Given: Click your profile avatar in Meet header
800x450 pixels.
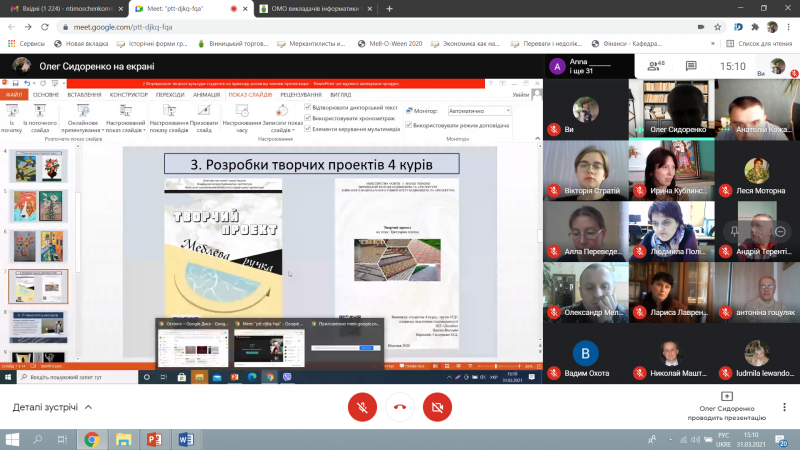Looking at the screenshot, I should (778, 66).
